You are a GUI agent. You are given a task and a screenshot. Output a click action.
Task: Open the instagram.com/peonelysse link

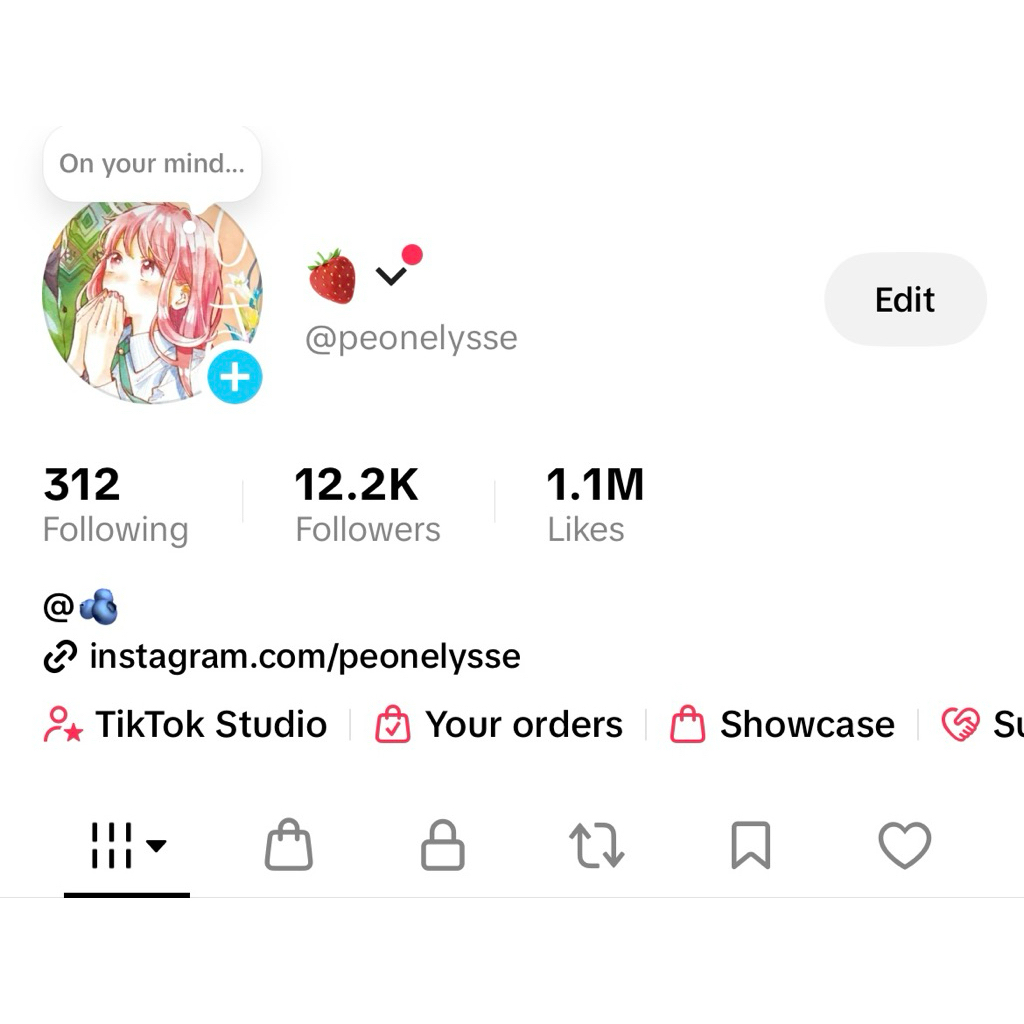coord(305,656)
